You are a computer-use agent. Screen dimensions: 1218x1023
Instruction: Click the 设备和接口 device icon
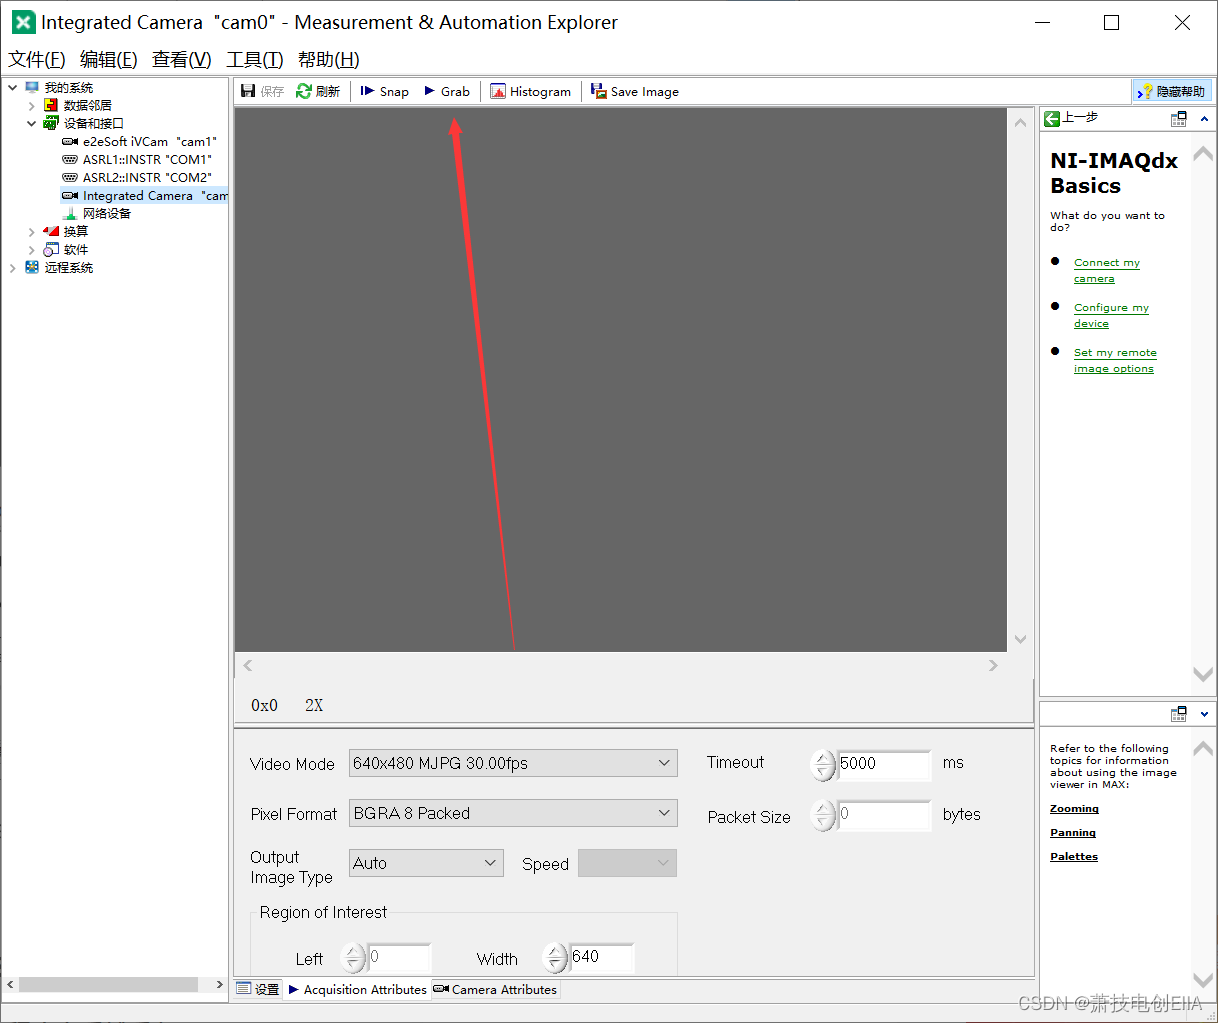click(51, 124)
